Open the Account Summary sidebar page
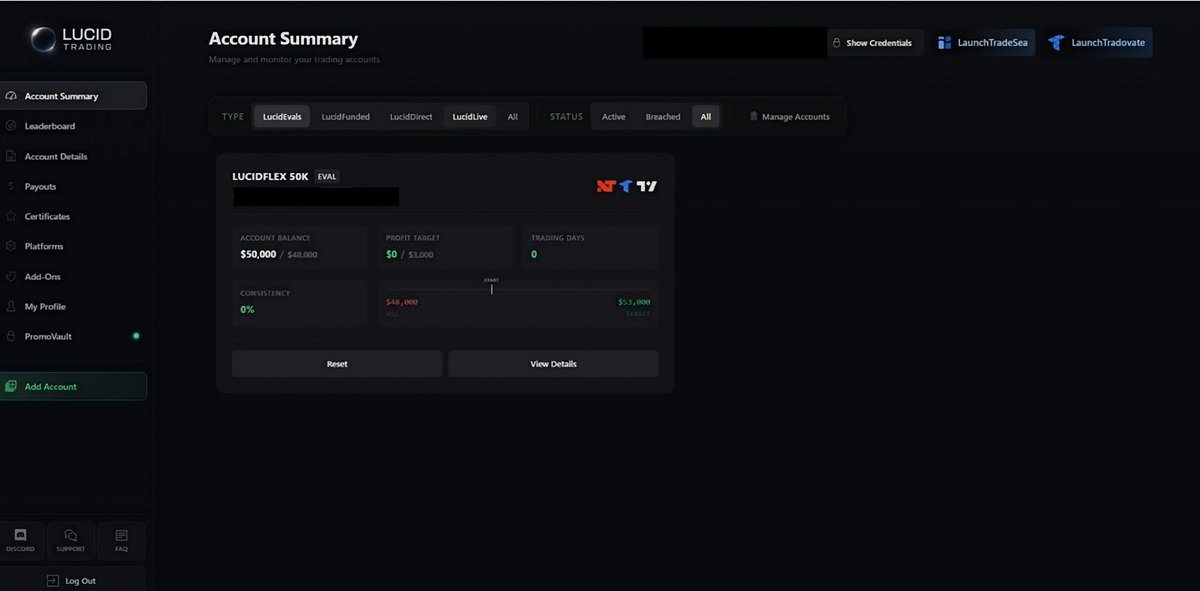This screenshot has width=1200, height=591. (x=73, y=96)
